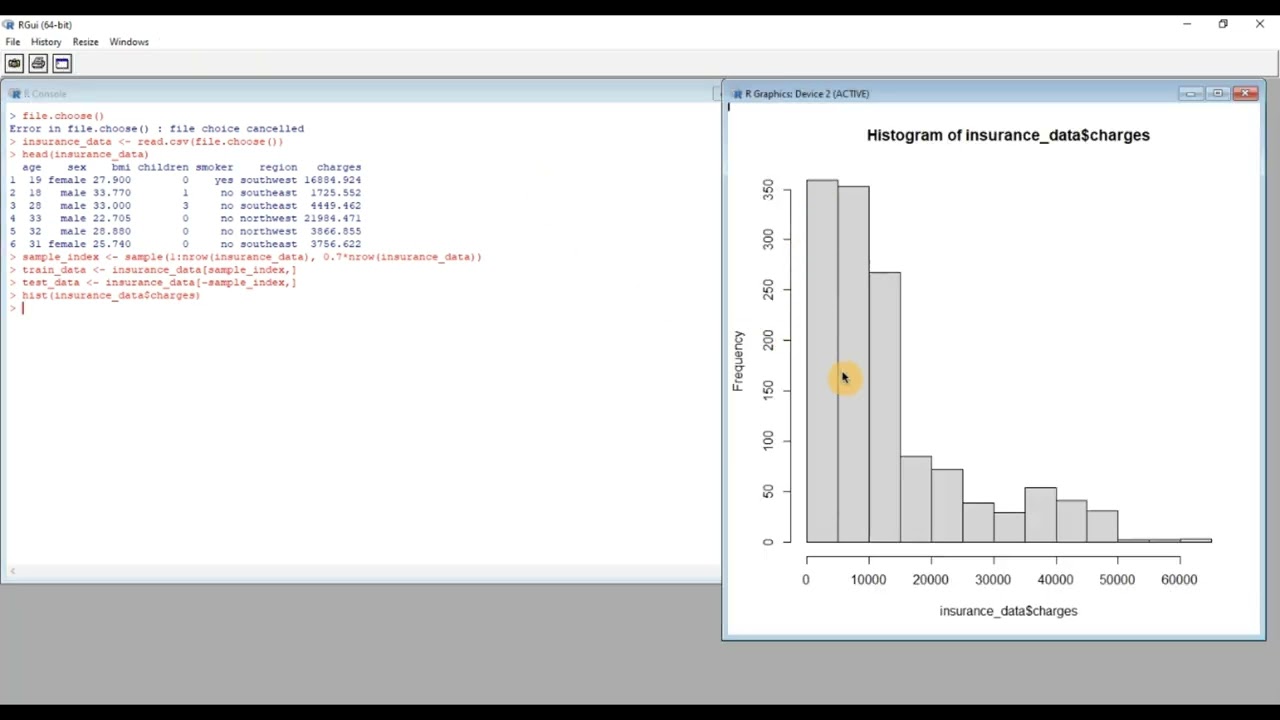Click the 'region' column header in console

click(x=278, y=167)
